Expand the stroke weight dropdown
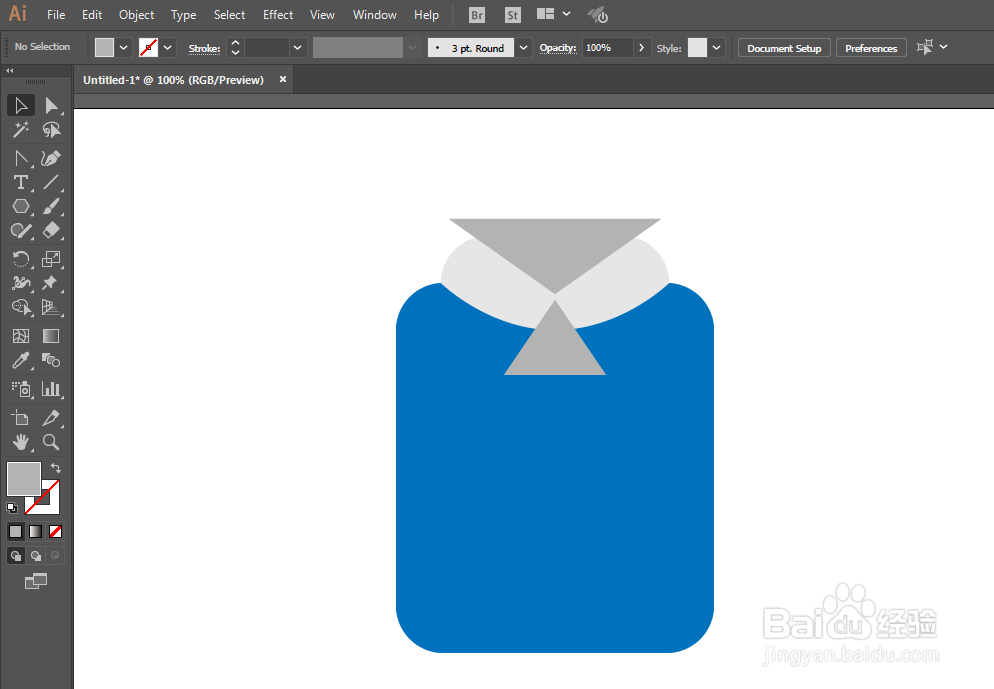The height and width of the screenshot is (689, 994). [297, 48]
